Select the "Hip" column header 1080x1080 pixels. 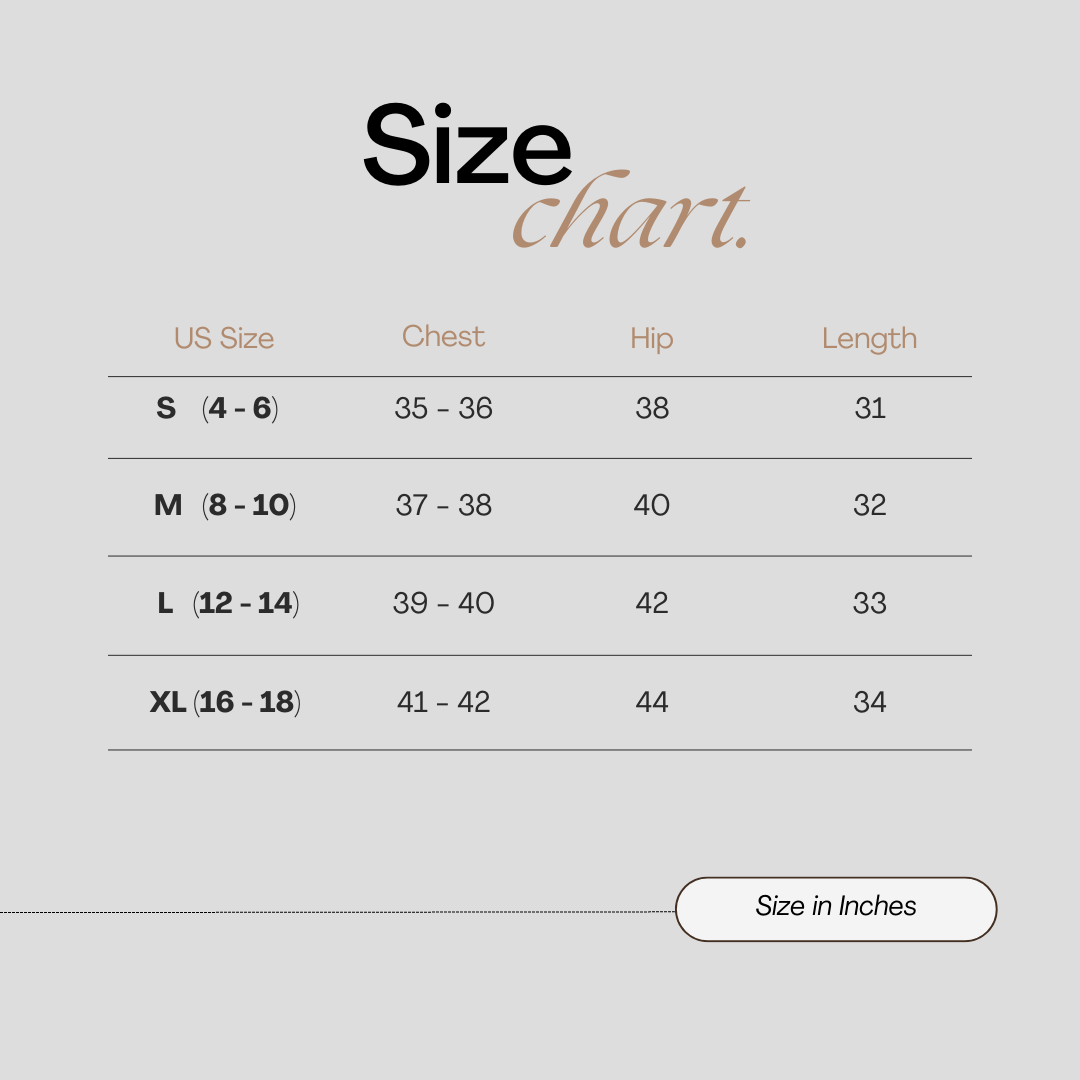click(652, 339)
